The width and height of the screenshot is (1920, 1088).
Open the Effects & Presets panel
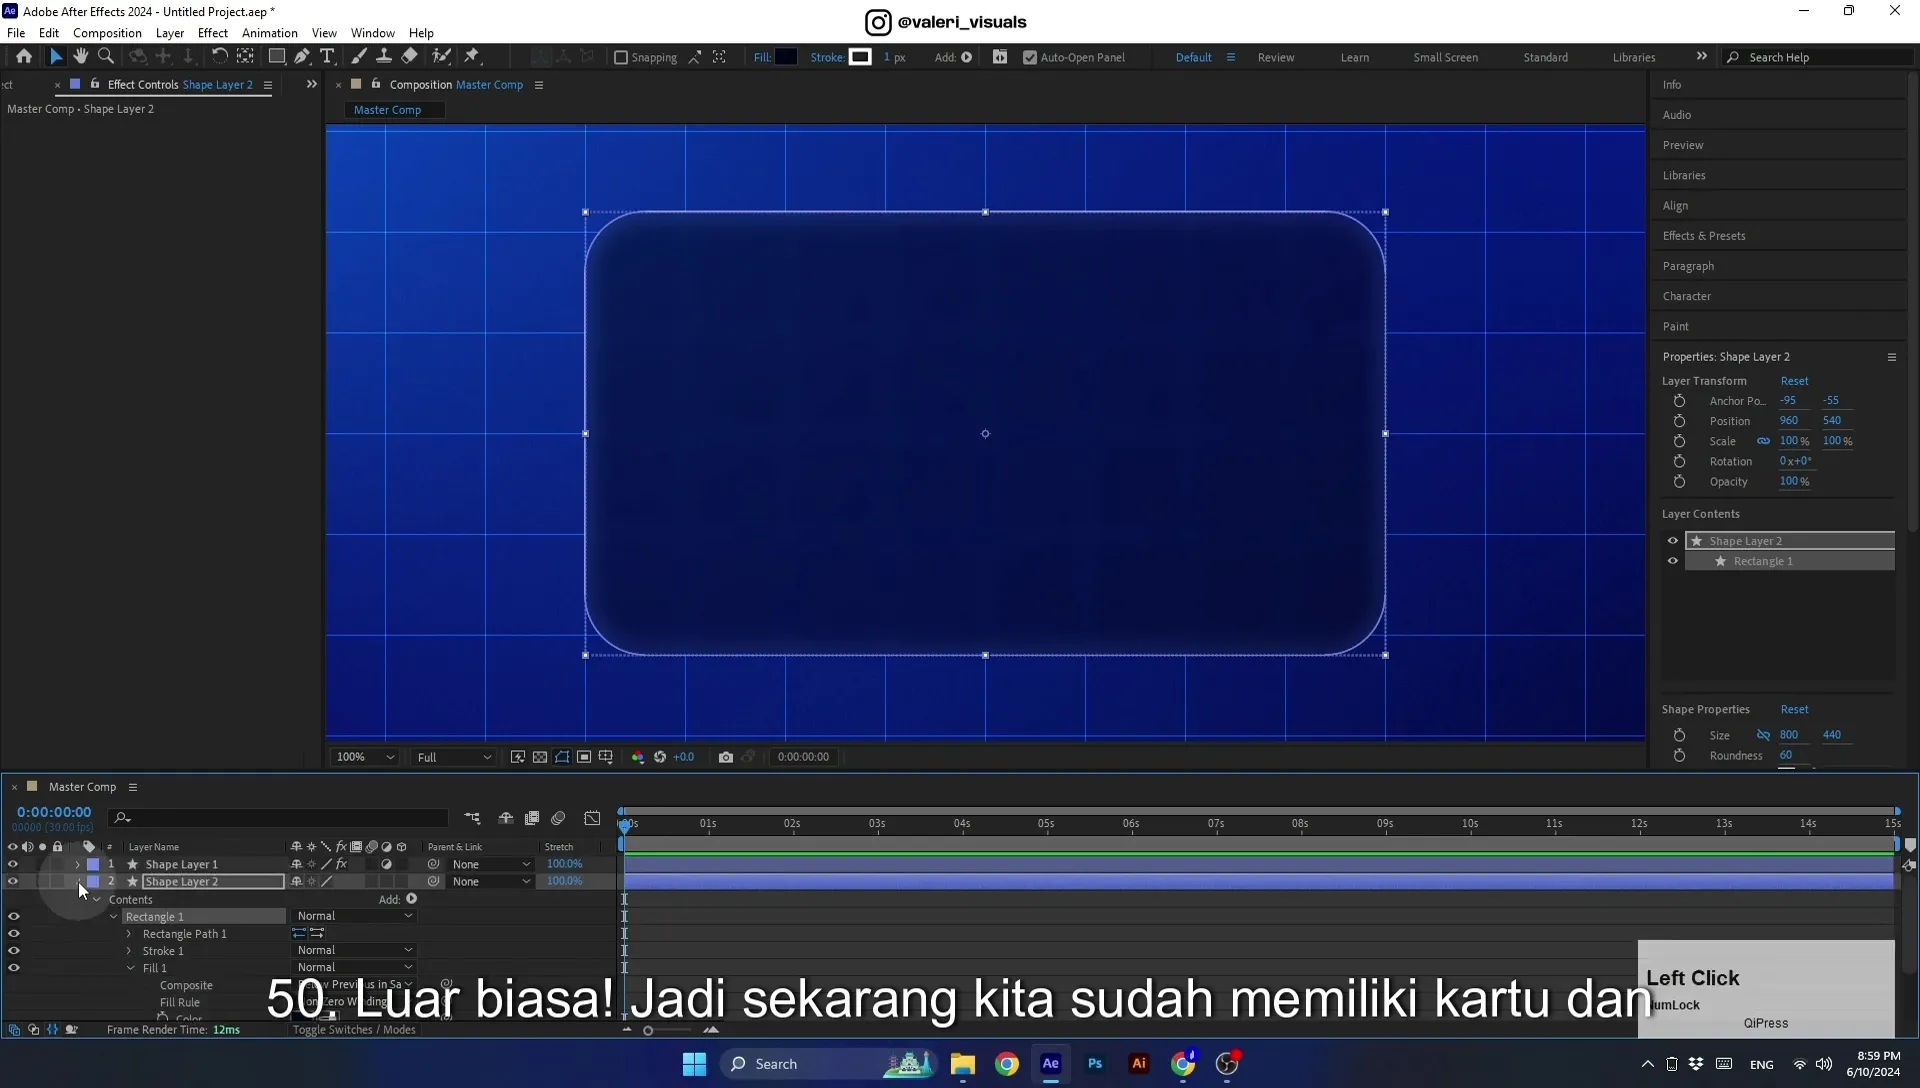click(x=1704, y=236)
